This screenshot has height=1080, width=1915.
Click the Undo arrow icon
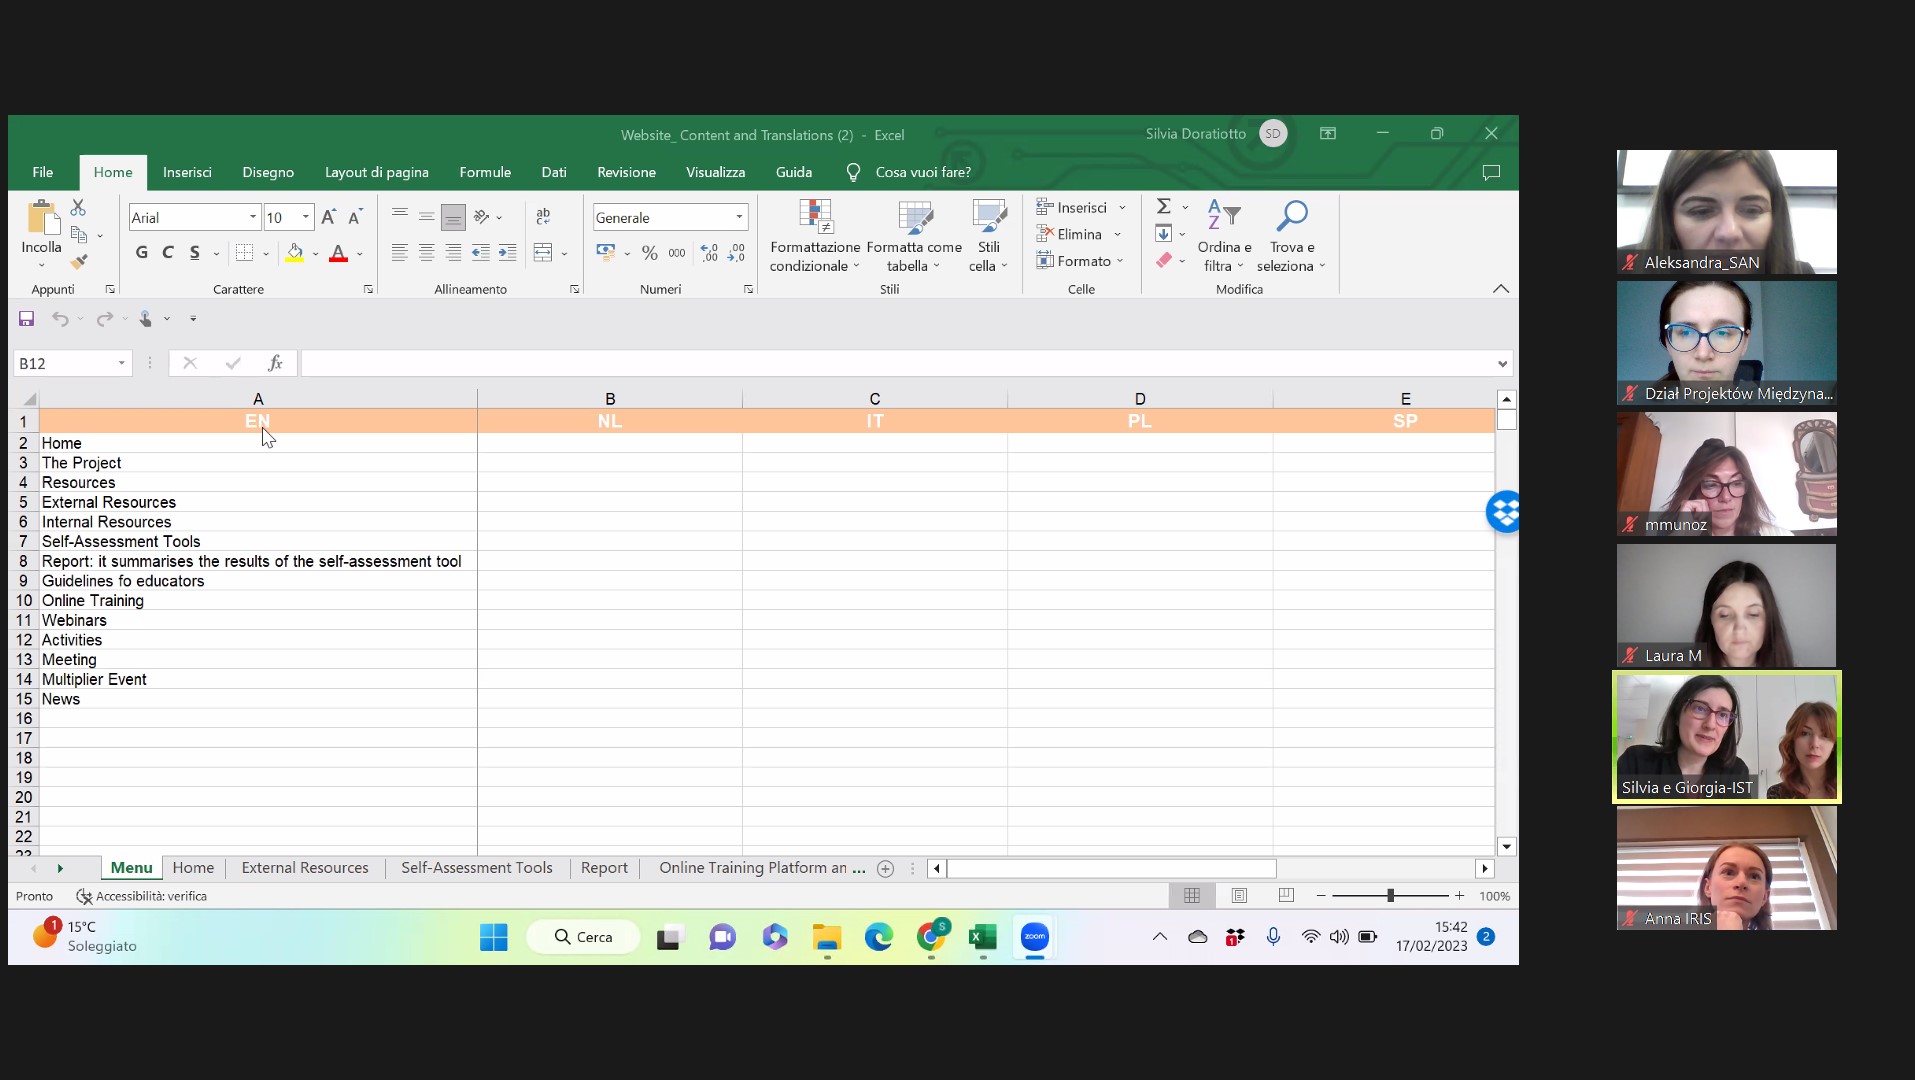[x=60, y=318]
